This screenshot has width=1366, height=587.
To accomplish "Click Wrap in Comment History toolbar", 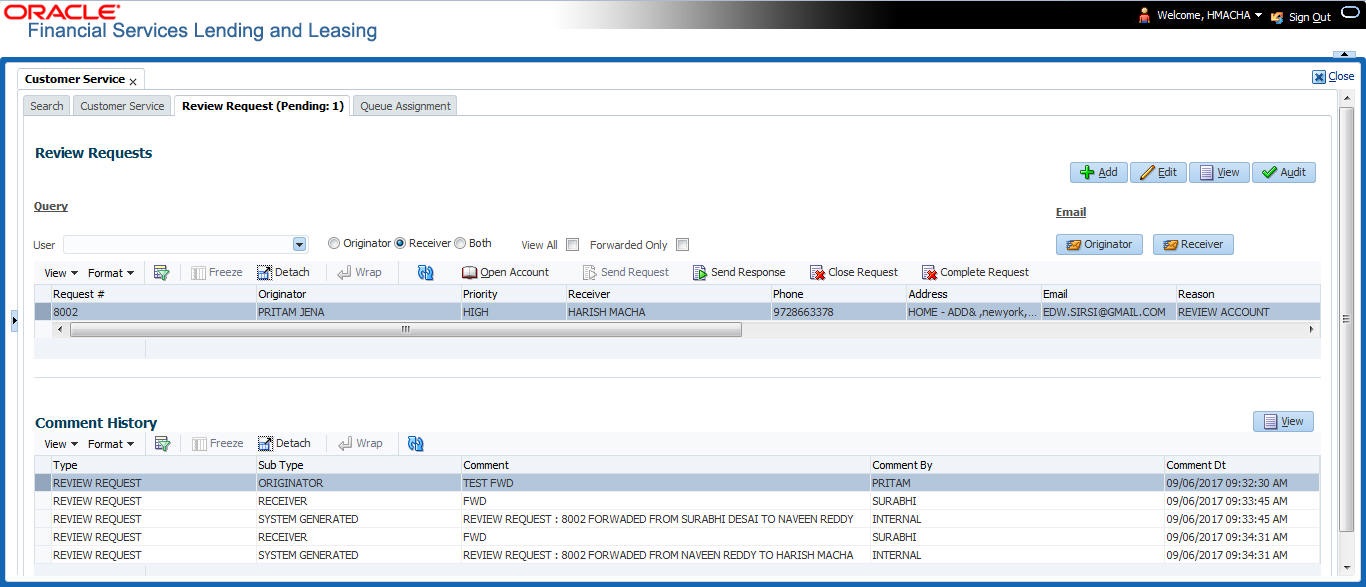I will [360, 443].
